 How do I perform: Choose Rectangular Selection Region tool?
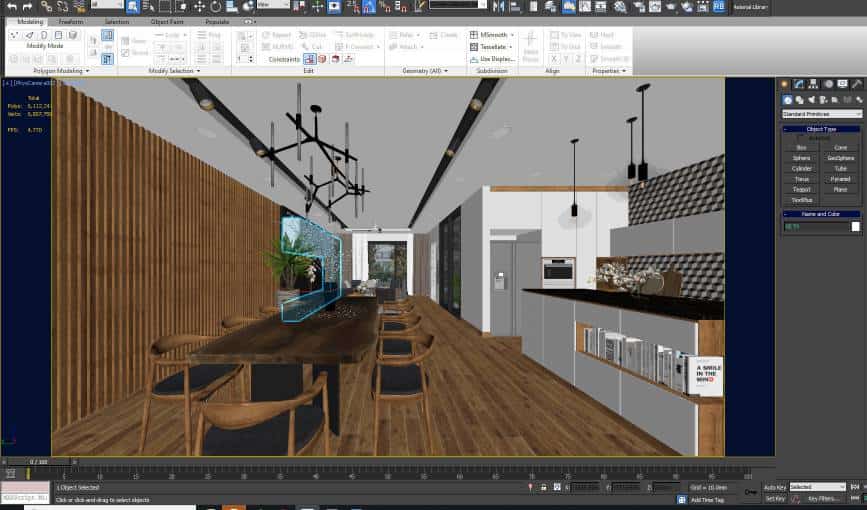pos(165,7)
